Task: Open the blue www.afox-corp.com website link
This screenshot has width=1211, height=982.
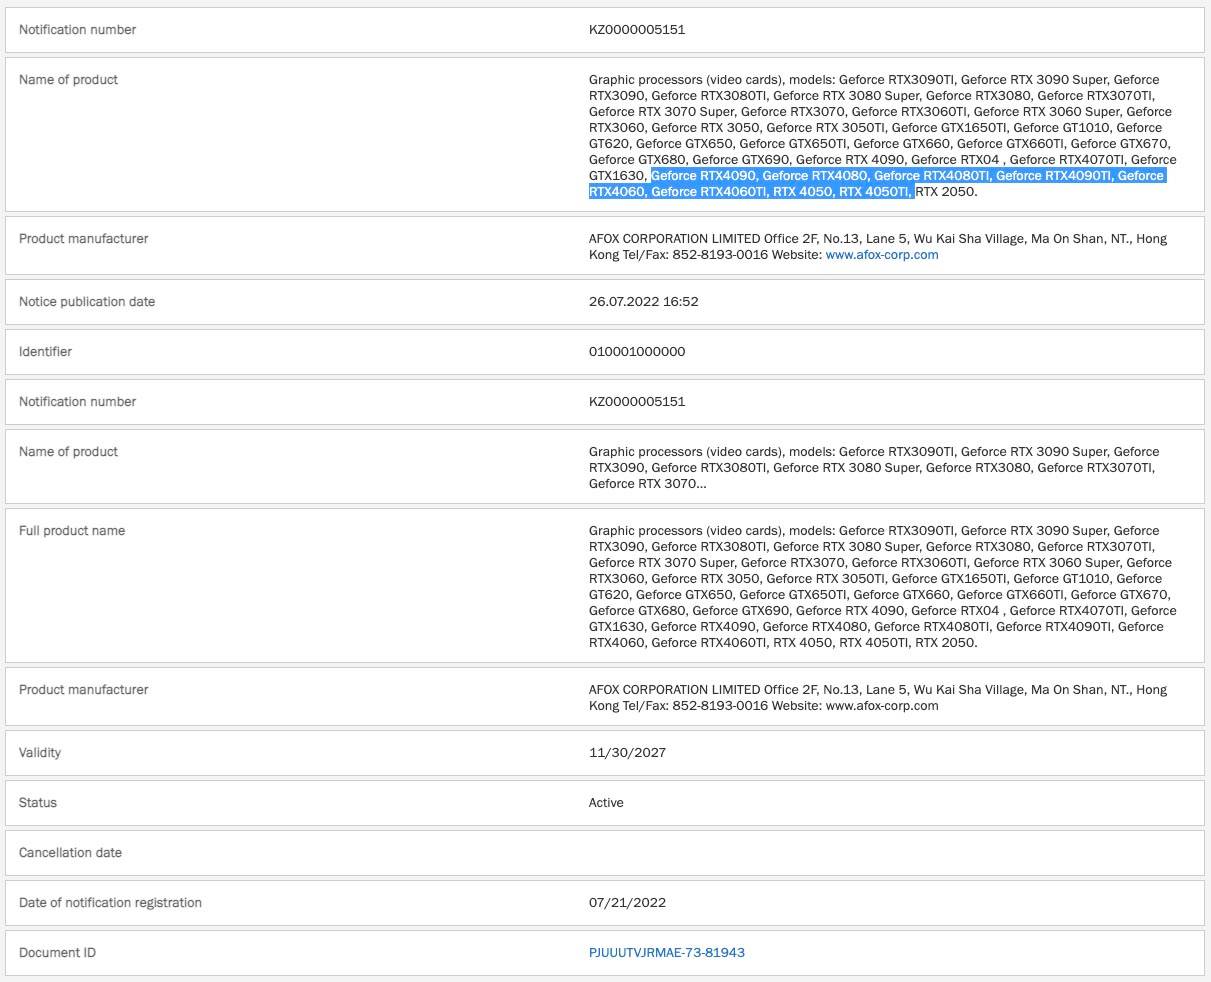Action: coord(881,255)
